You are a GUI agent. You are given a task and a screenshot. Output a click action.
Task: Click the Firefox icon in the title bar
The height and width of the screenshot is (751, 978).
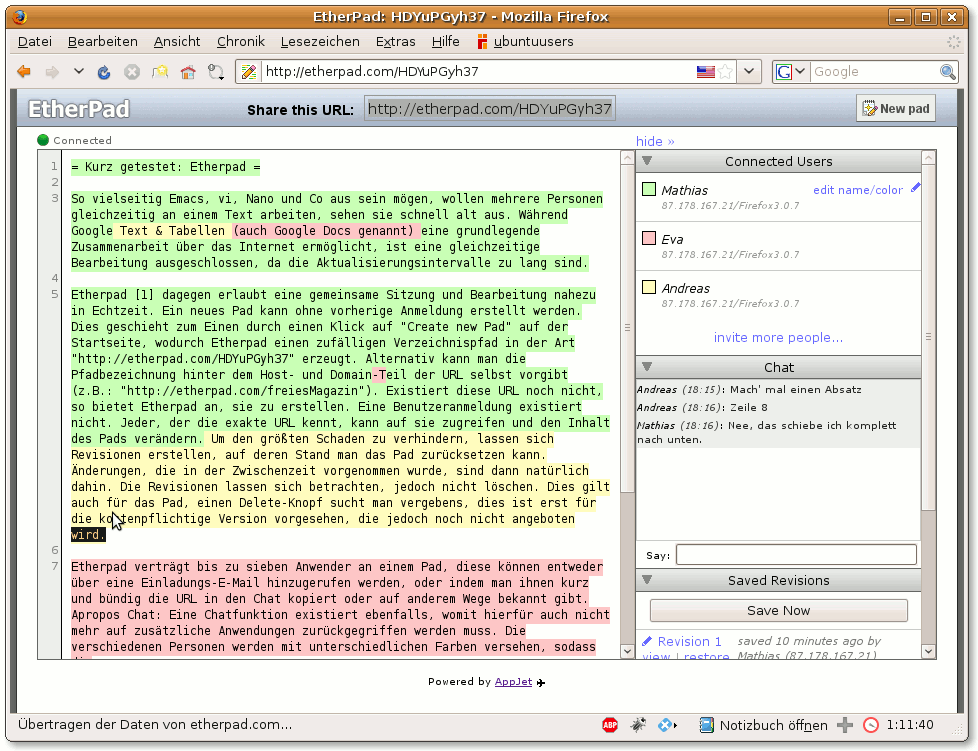click(x=19, y=17)
